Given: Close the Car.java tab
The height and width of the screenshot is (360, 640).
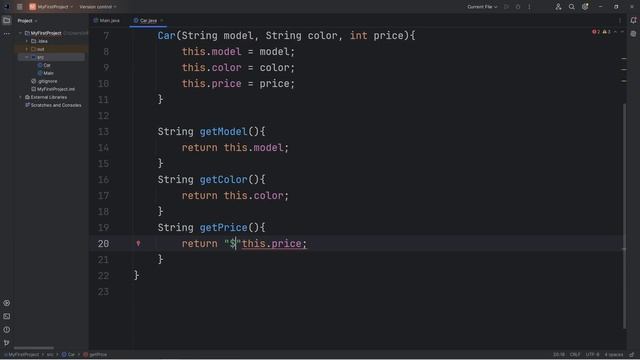Looking at the screenshot, I should [x=162, y=20].
